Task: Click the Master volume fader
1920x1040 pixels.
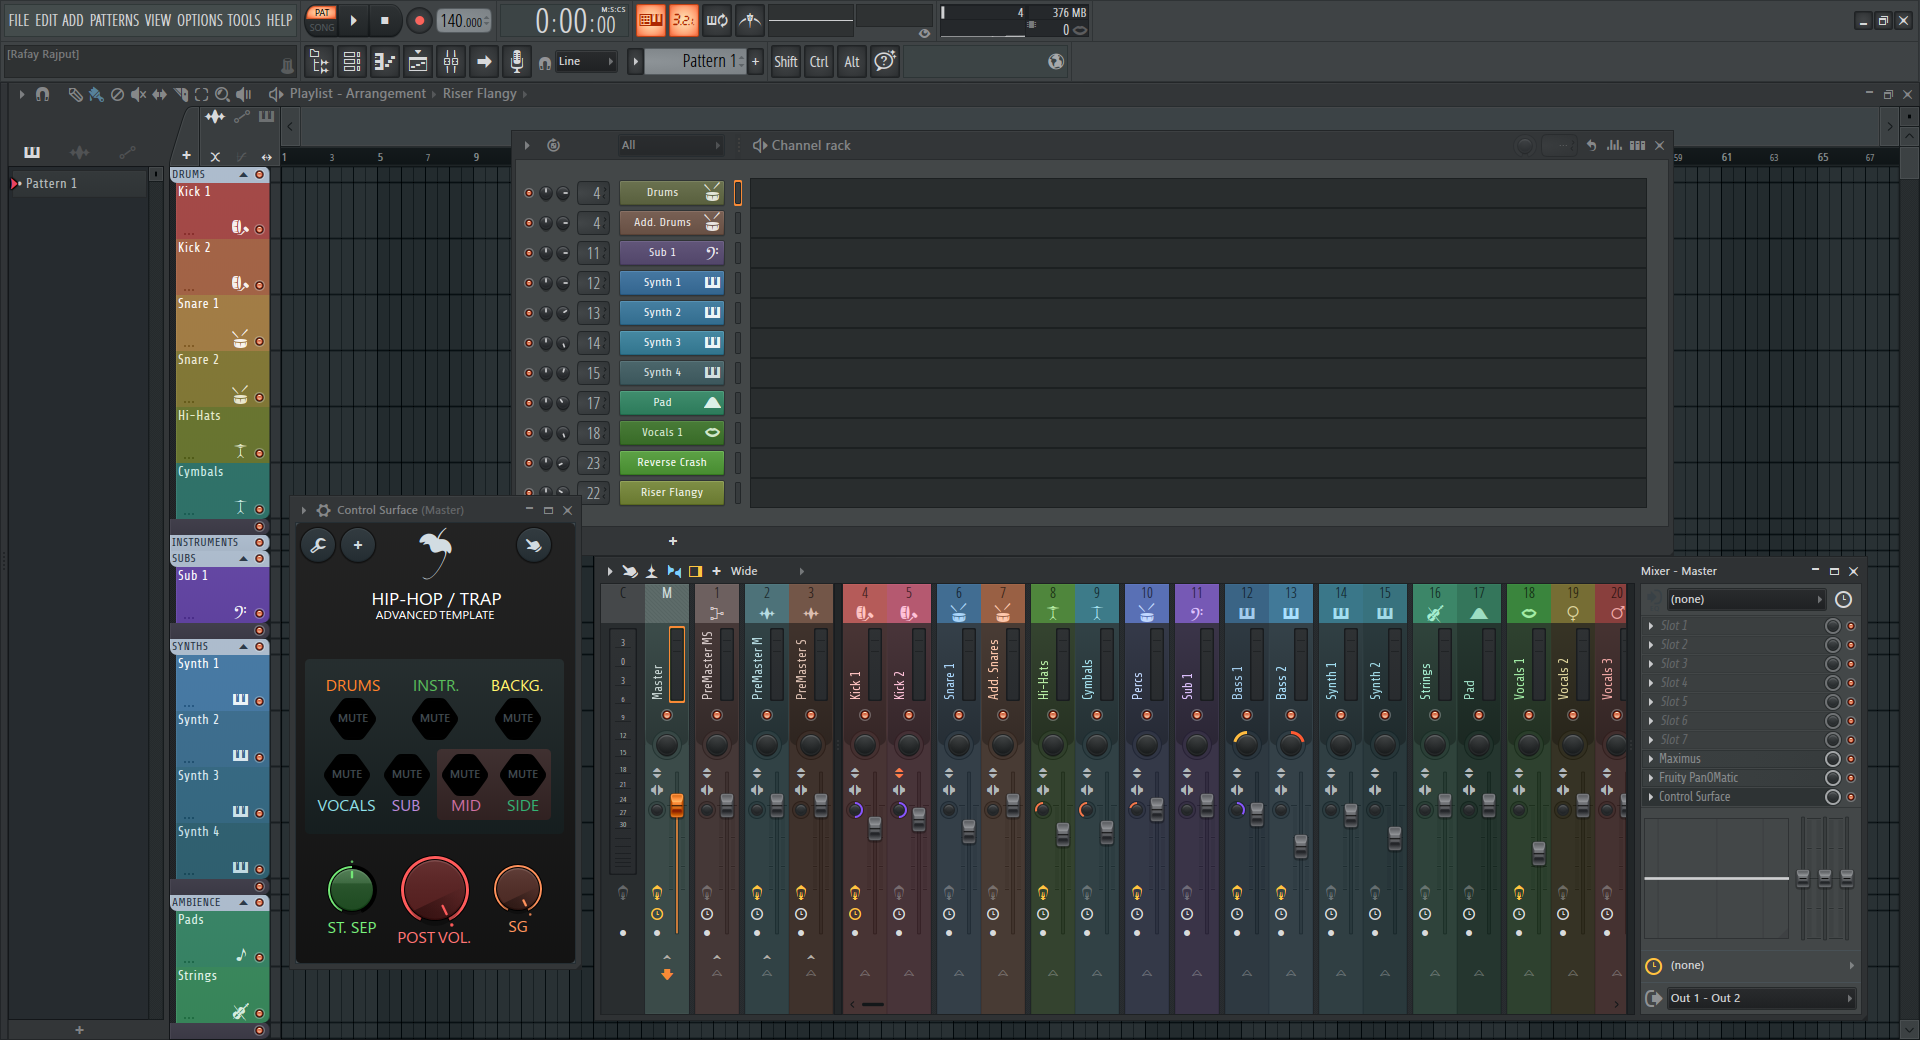Action: pyautogui.click(x=677, y=806)
